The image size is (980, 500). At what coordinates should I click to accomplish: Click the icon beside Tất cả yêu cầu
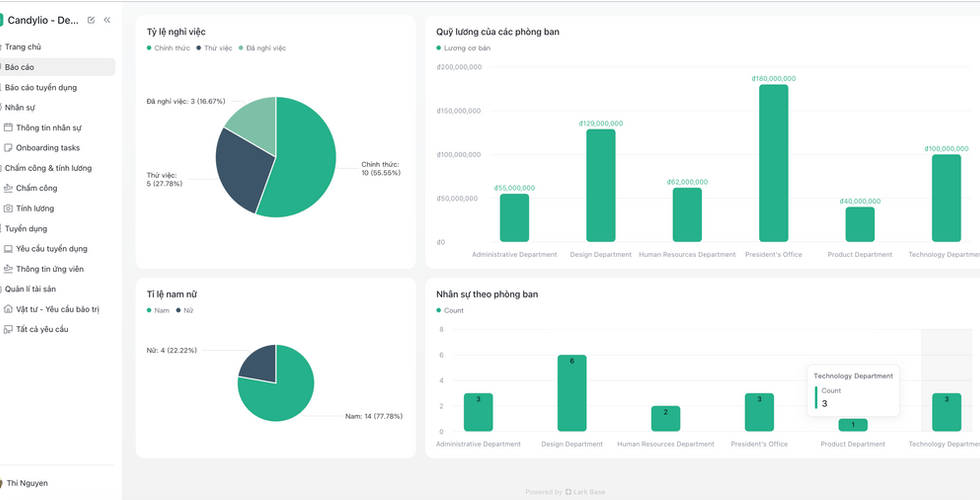[8, 329]
